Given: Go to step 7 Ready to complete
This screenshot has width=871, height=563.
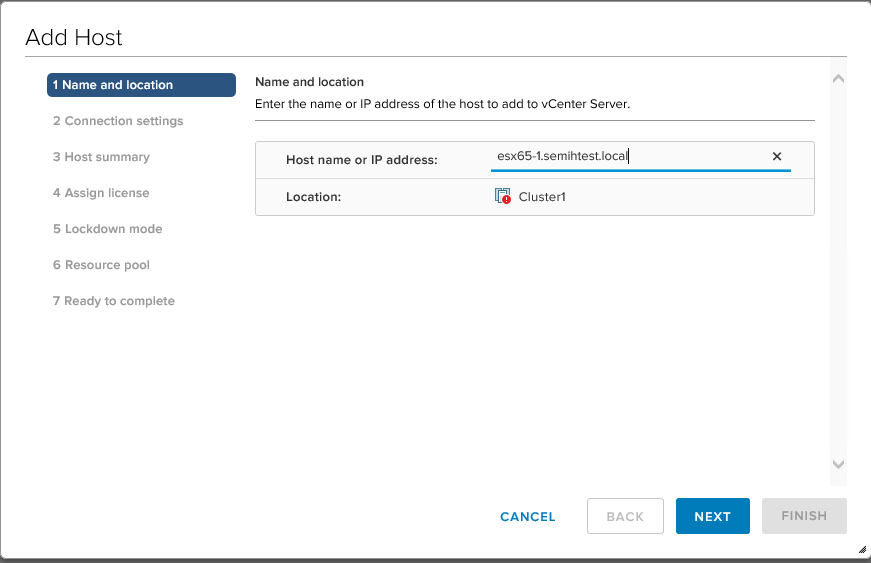Looking at the screenshot, I should coord(114,301).
